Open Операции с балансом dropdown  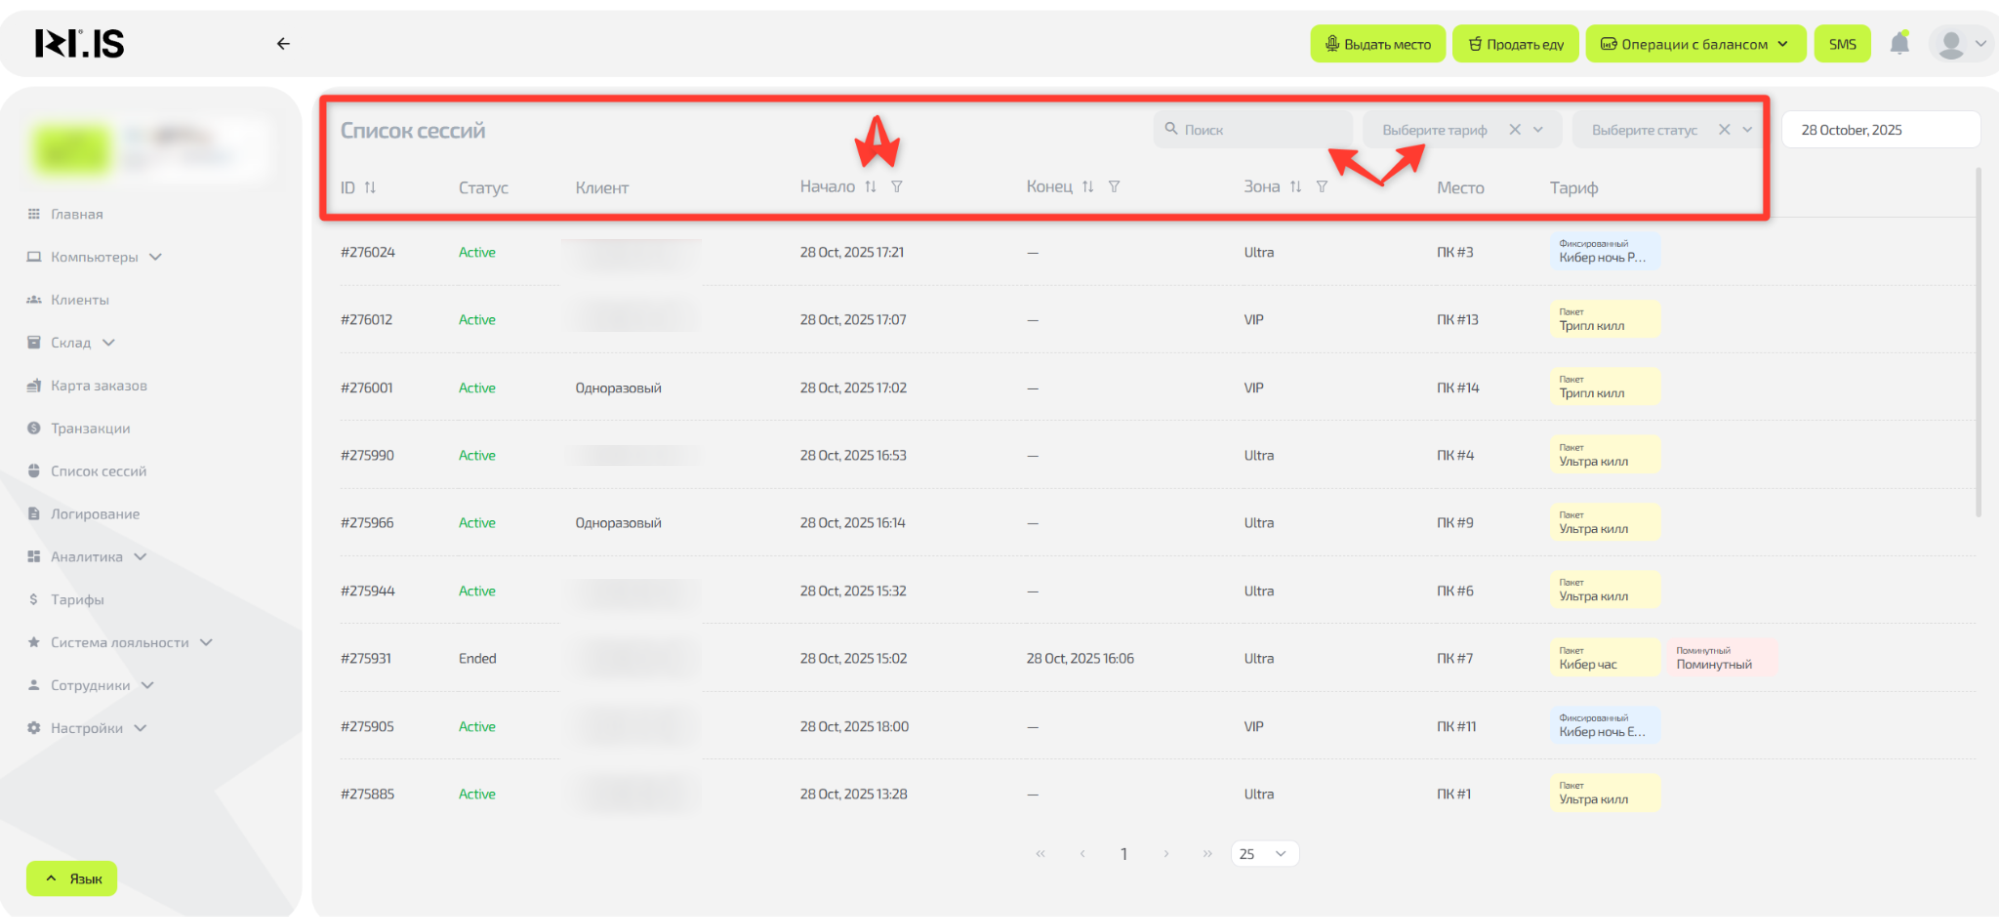1695,44
